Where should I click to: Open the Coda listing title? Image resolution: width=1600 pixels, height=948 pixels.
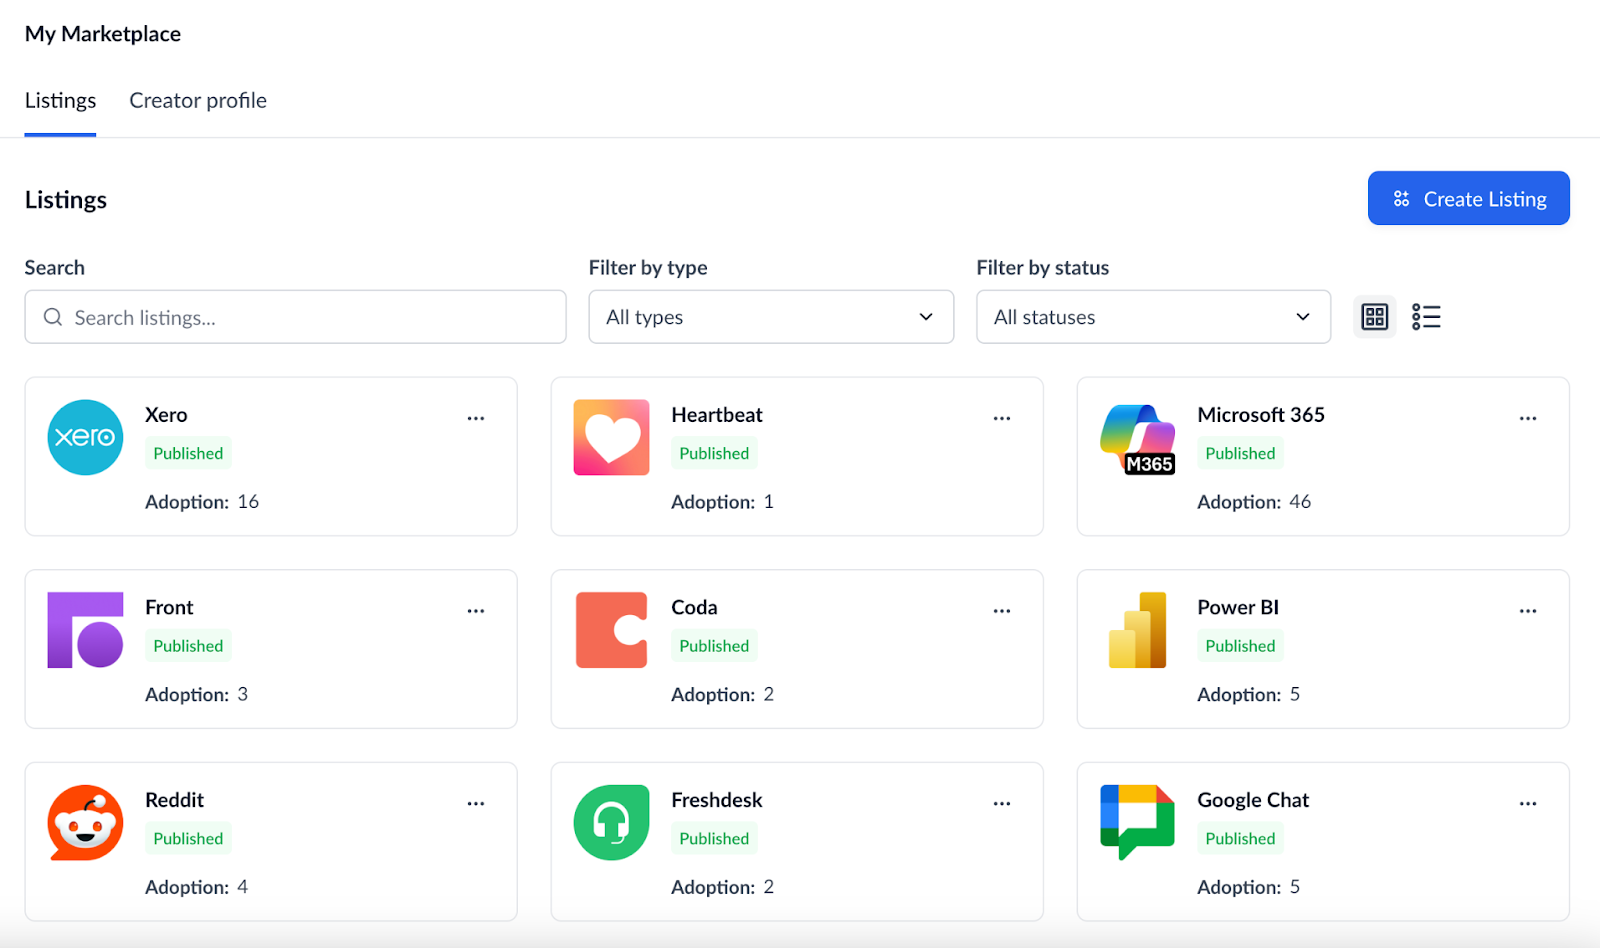[x=694, y=607]
